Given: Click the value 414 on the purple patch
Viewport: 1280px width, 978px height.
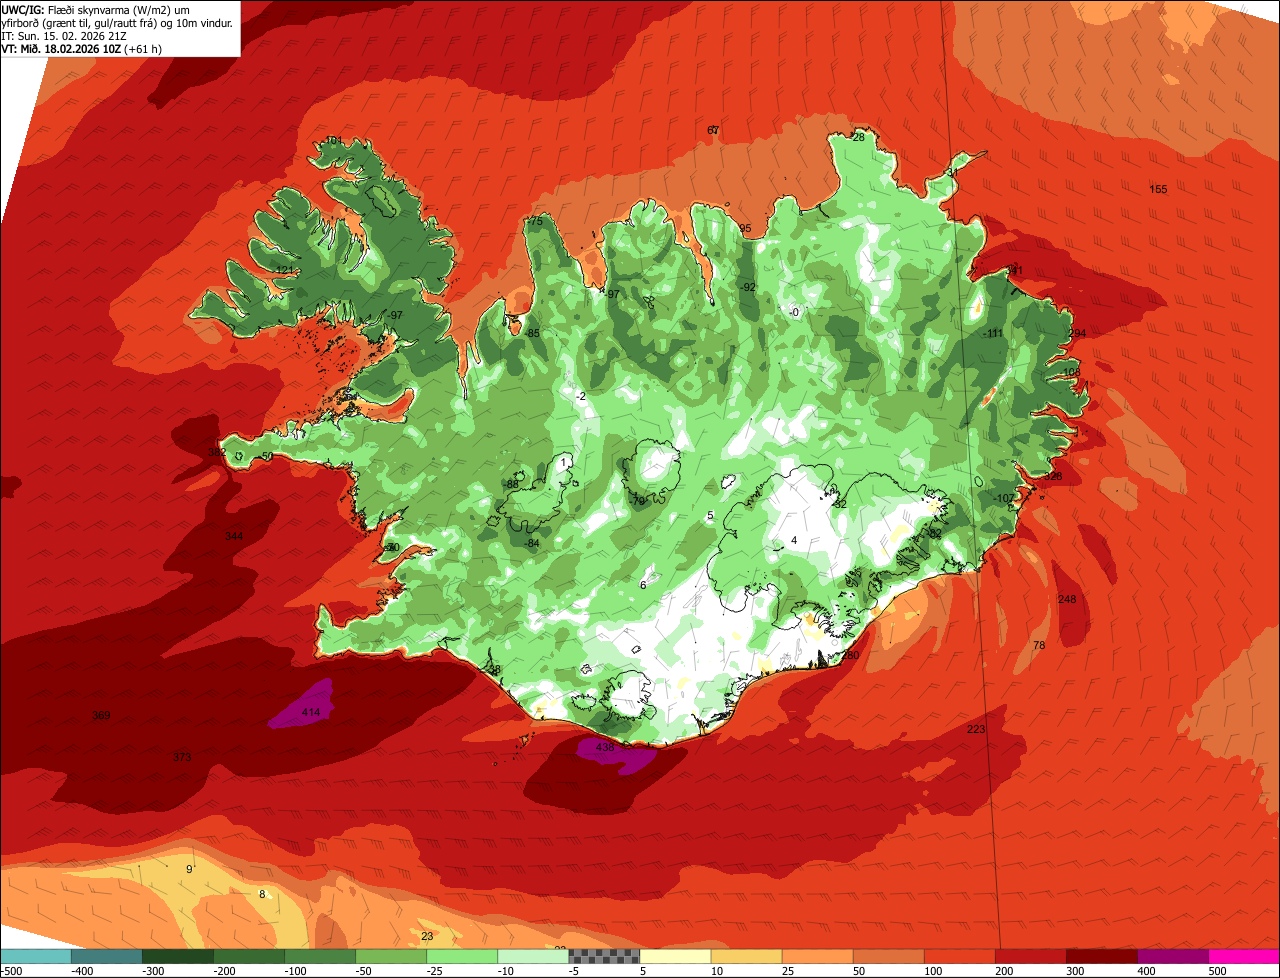Looking at the screenshot, I should tap(310, 713).
